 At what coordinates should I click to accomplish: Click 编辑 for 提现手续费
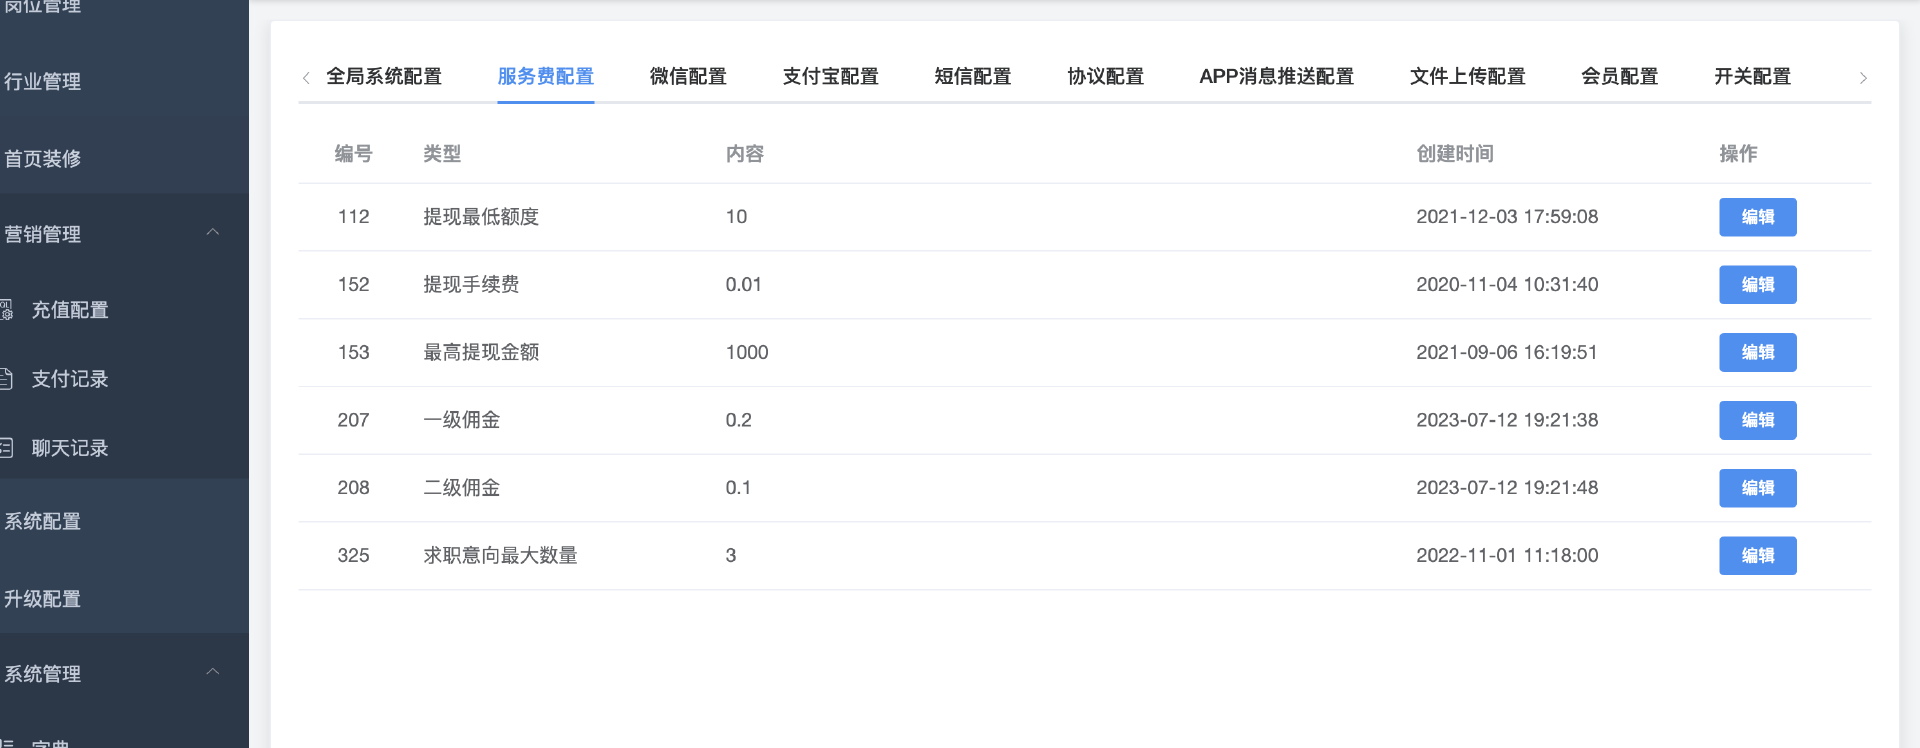click(x=1757, y=285)
